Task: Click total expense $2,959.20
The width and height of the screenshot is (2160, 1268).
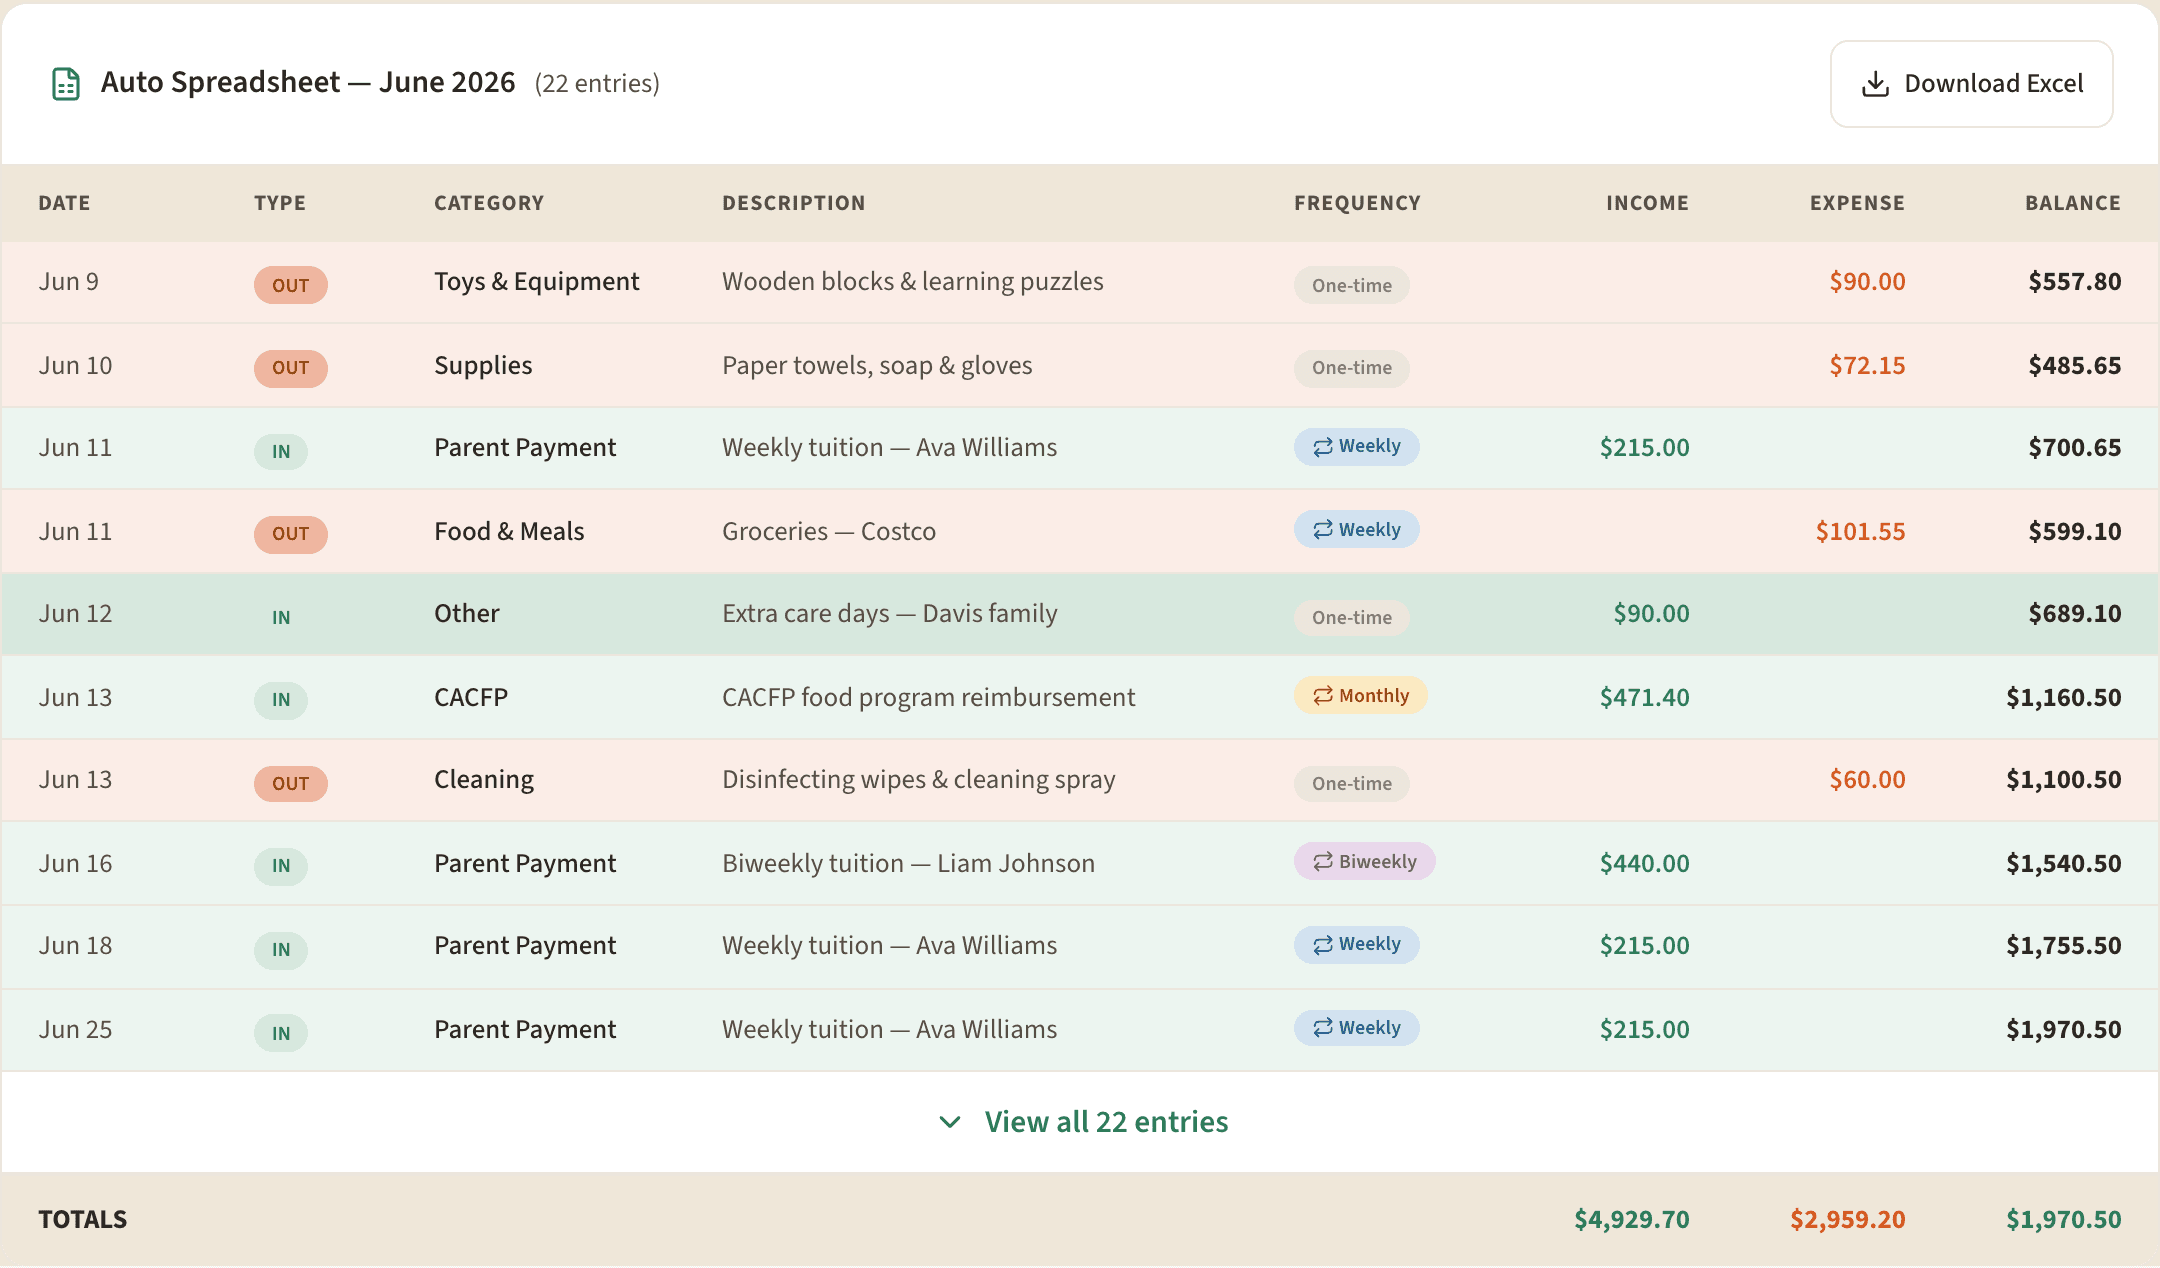Action: pos(1847,1220)
